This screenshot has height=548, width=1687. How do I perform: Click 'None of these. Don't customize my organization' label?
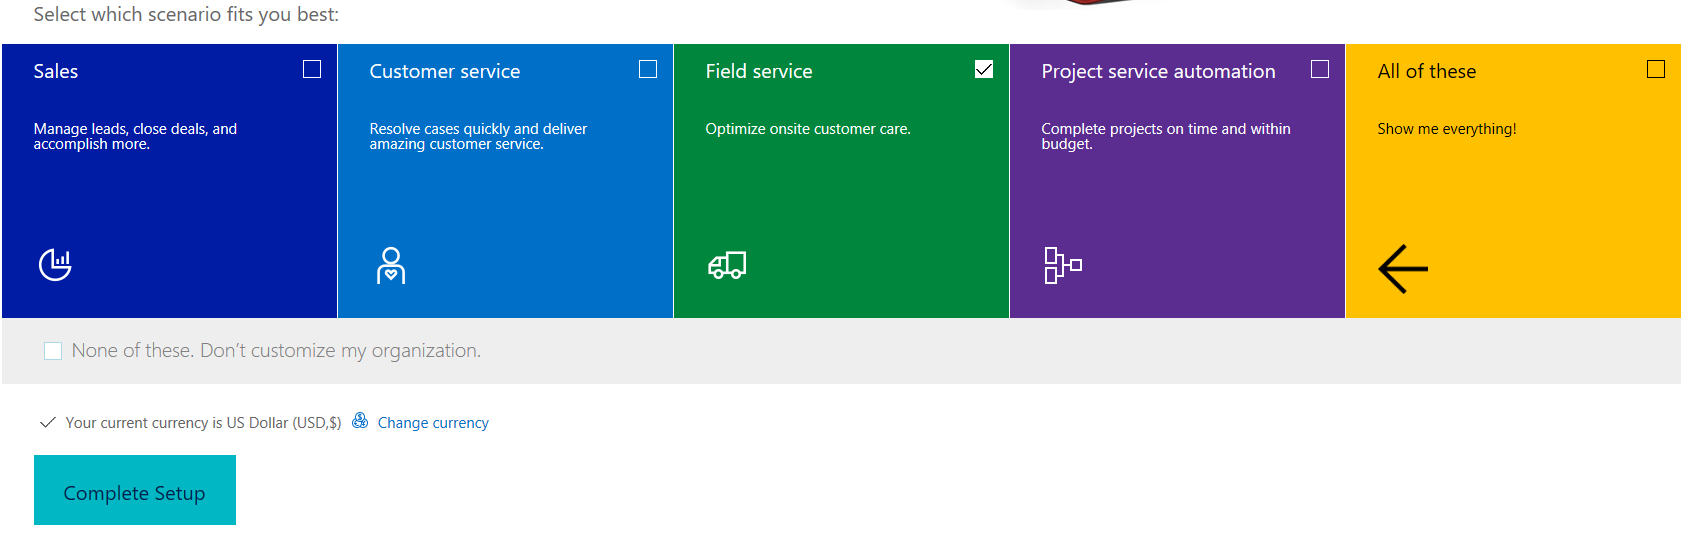(276, 351)
